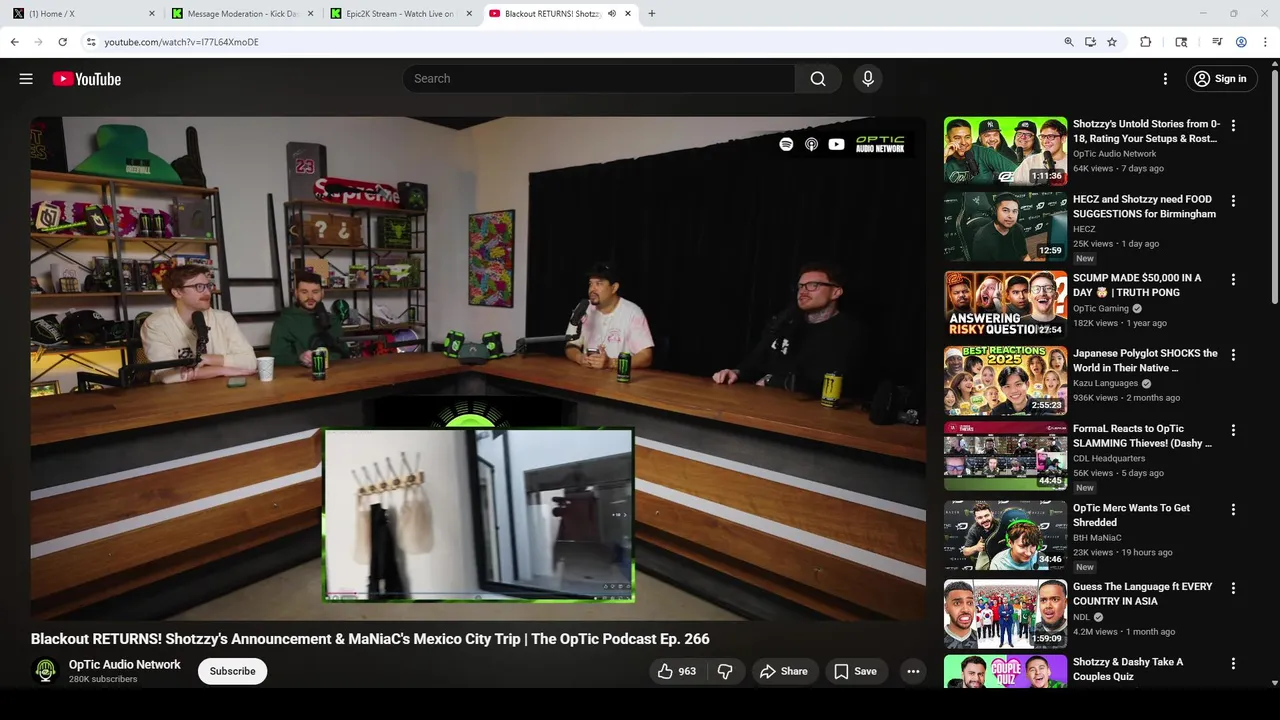Reload the current page
Viewport: 1280px width, 720px height.
click(x=62, y=42)
